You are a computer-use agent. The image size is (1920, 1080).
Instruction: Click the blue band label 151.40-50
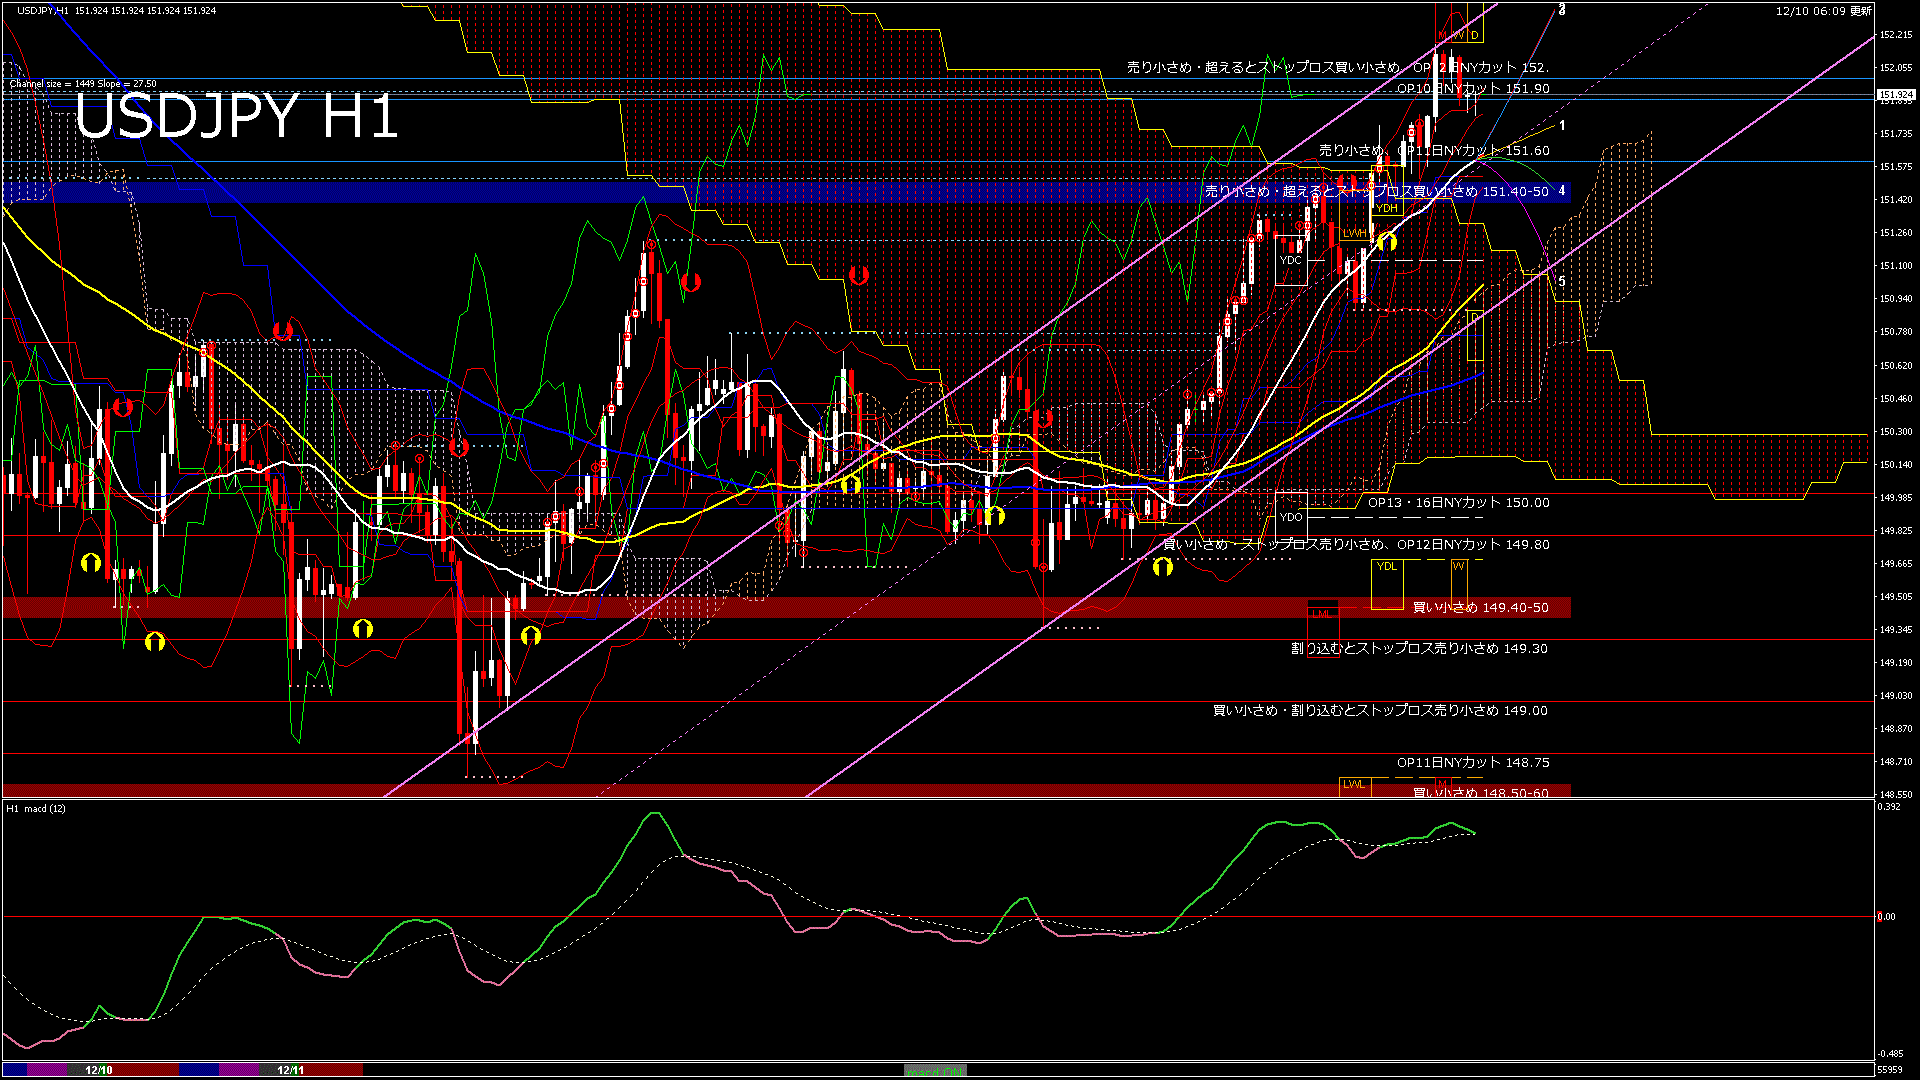tap(1377, 191)
